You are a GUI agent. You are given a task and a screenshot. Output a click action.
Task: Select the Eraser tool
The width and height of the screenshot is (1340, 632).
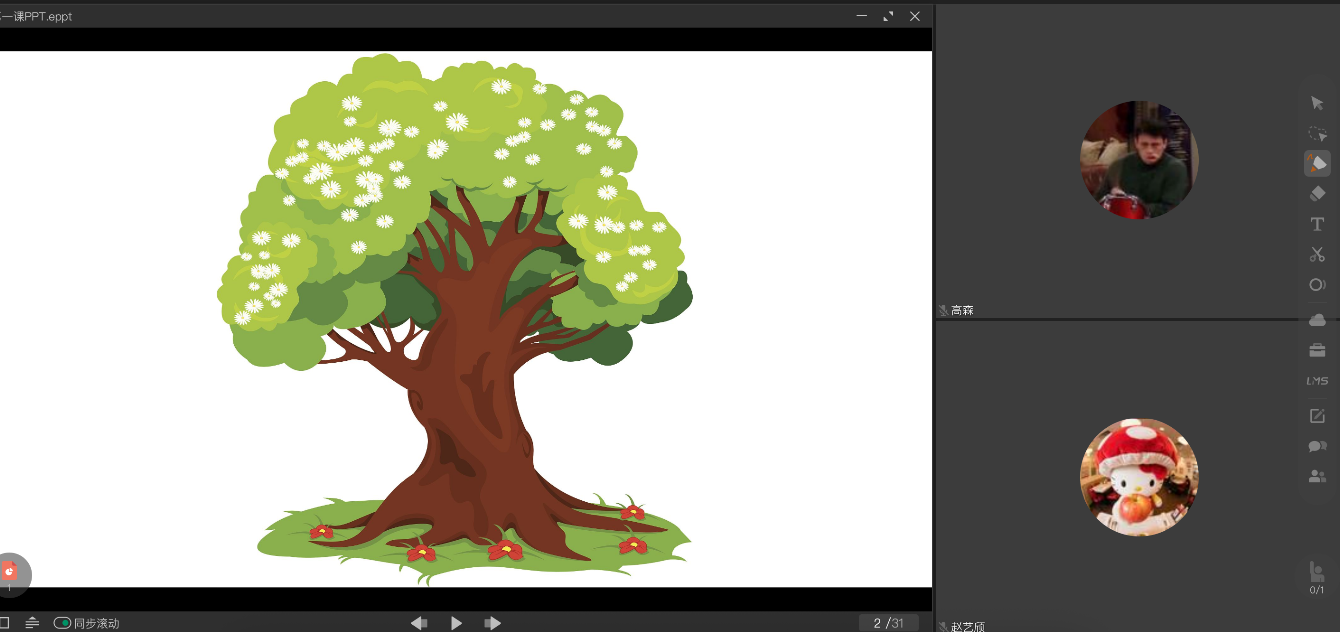pos(1317,194)
